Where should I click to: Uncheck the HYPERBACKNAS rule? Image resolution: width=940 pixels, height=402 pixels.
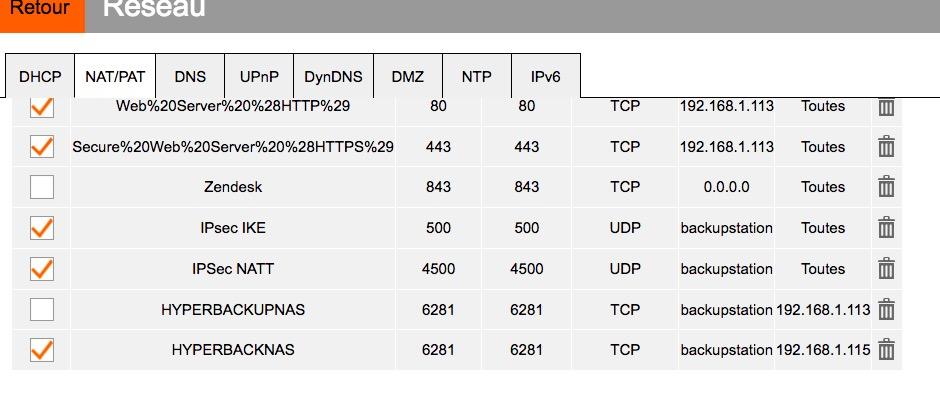tap(42, 350)
